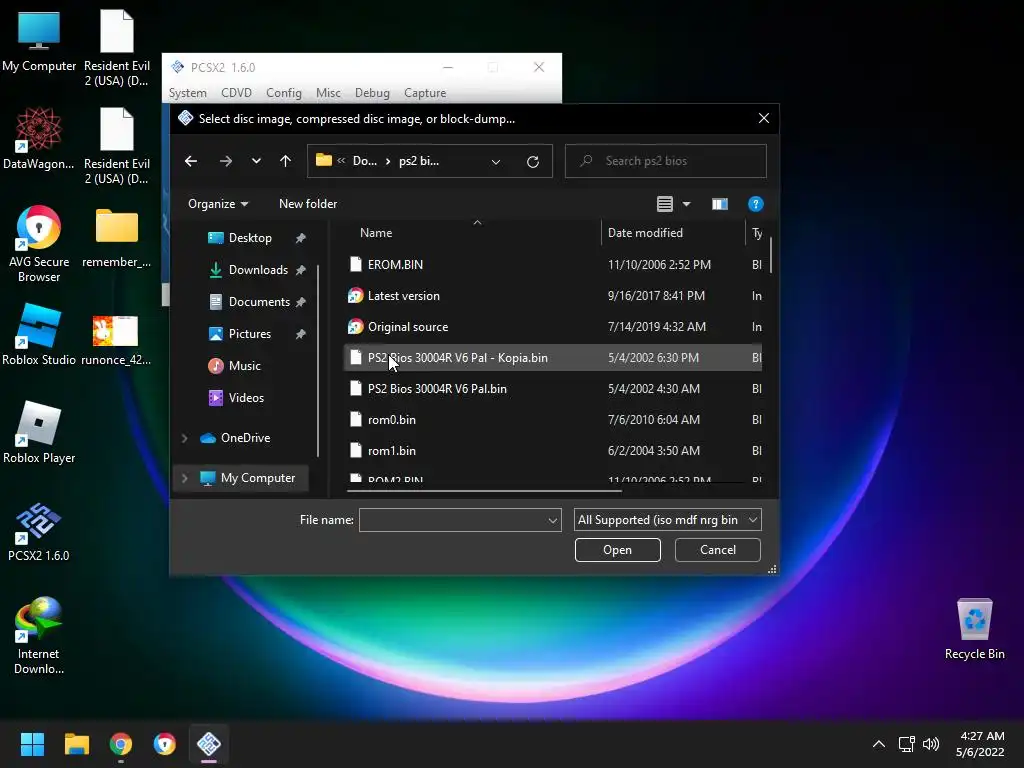Close the Select disc image dialog

pyautogui.click(x=763, y=118)
